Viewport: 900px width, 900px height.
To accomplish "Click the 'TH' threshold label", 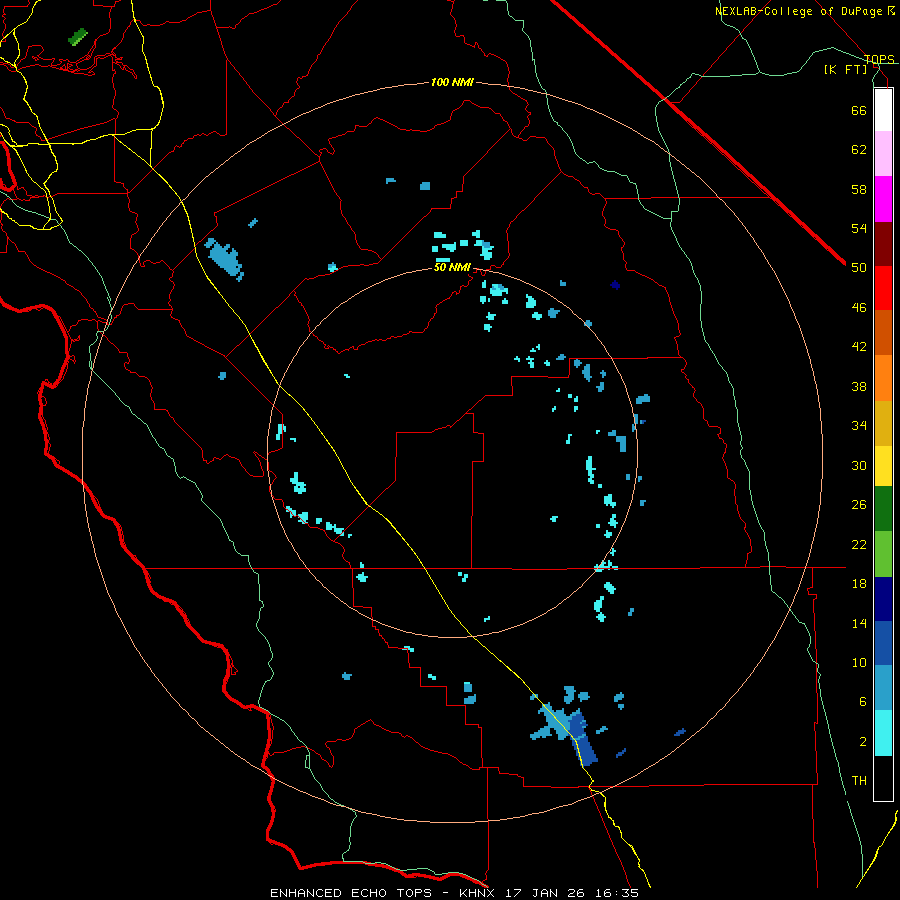I will coord(859,781).
